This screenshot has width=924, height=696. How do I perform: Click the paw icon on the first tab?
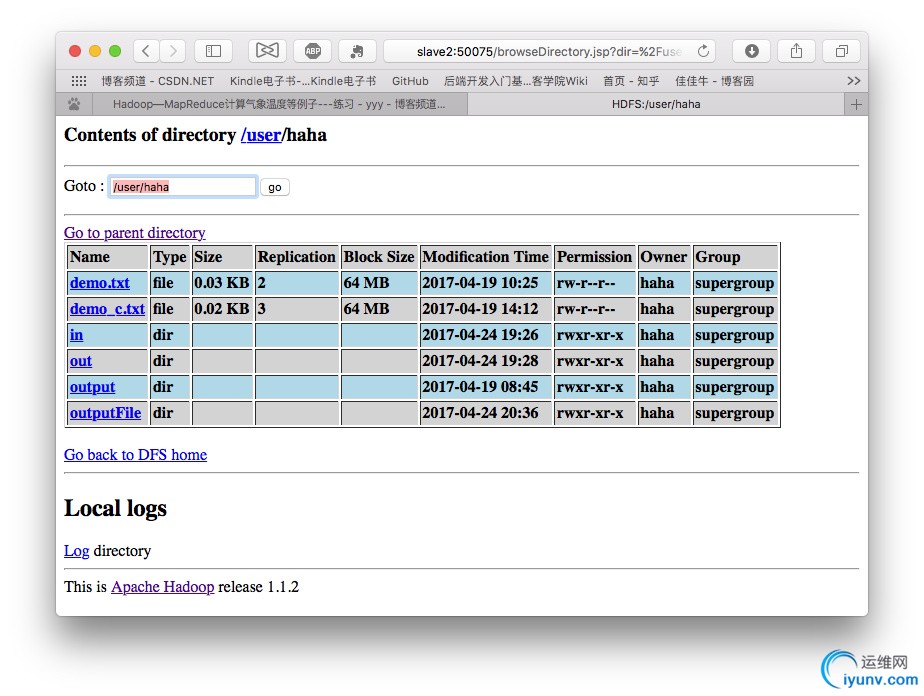click(x=74, y=104)
